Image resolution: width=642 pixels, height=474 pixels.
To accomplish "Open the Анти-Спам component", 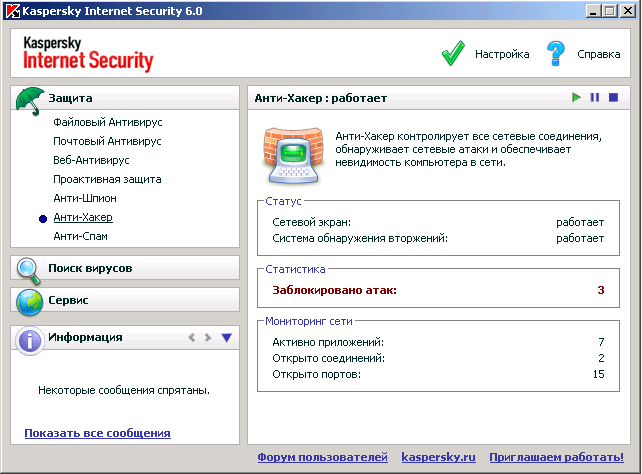I will click(x=81, y=236).
